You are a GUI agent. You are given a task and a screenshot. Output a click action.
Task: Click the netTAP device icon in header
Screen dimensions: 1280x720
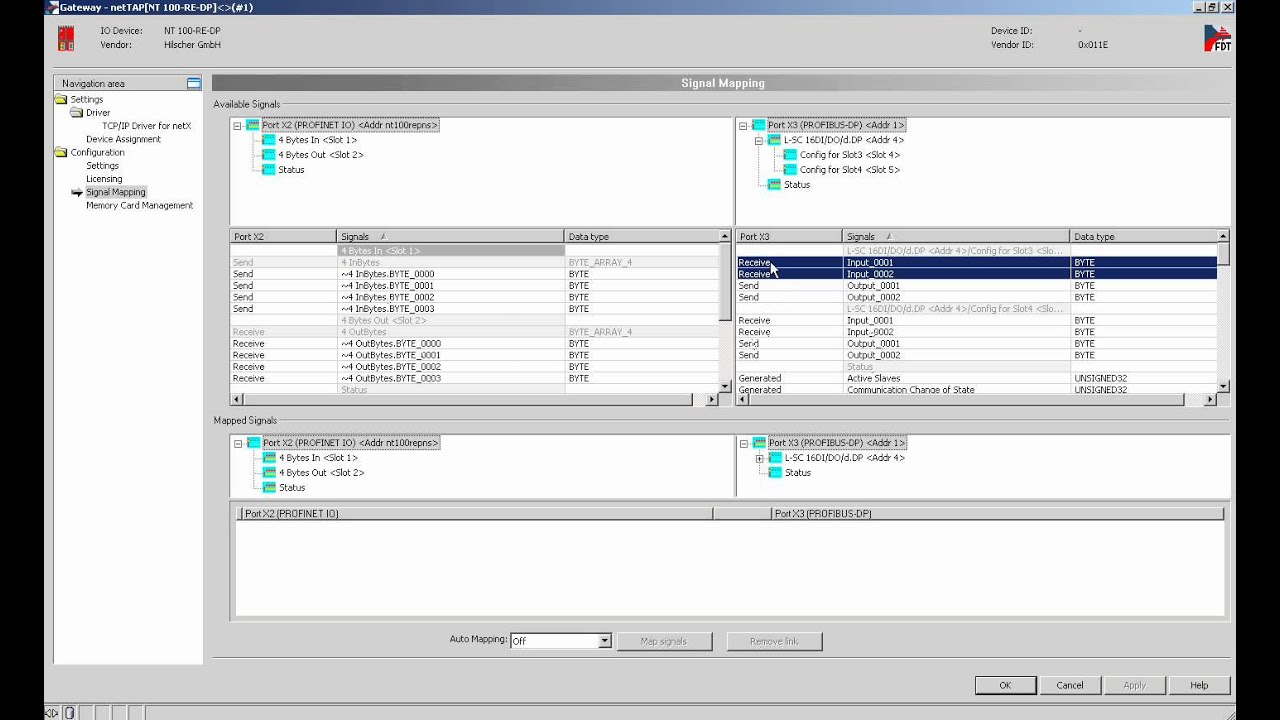(66, 38)
